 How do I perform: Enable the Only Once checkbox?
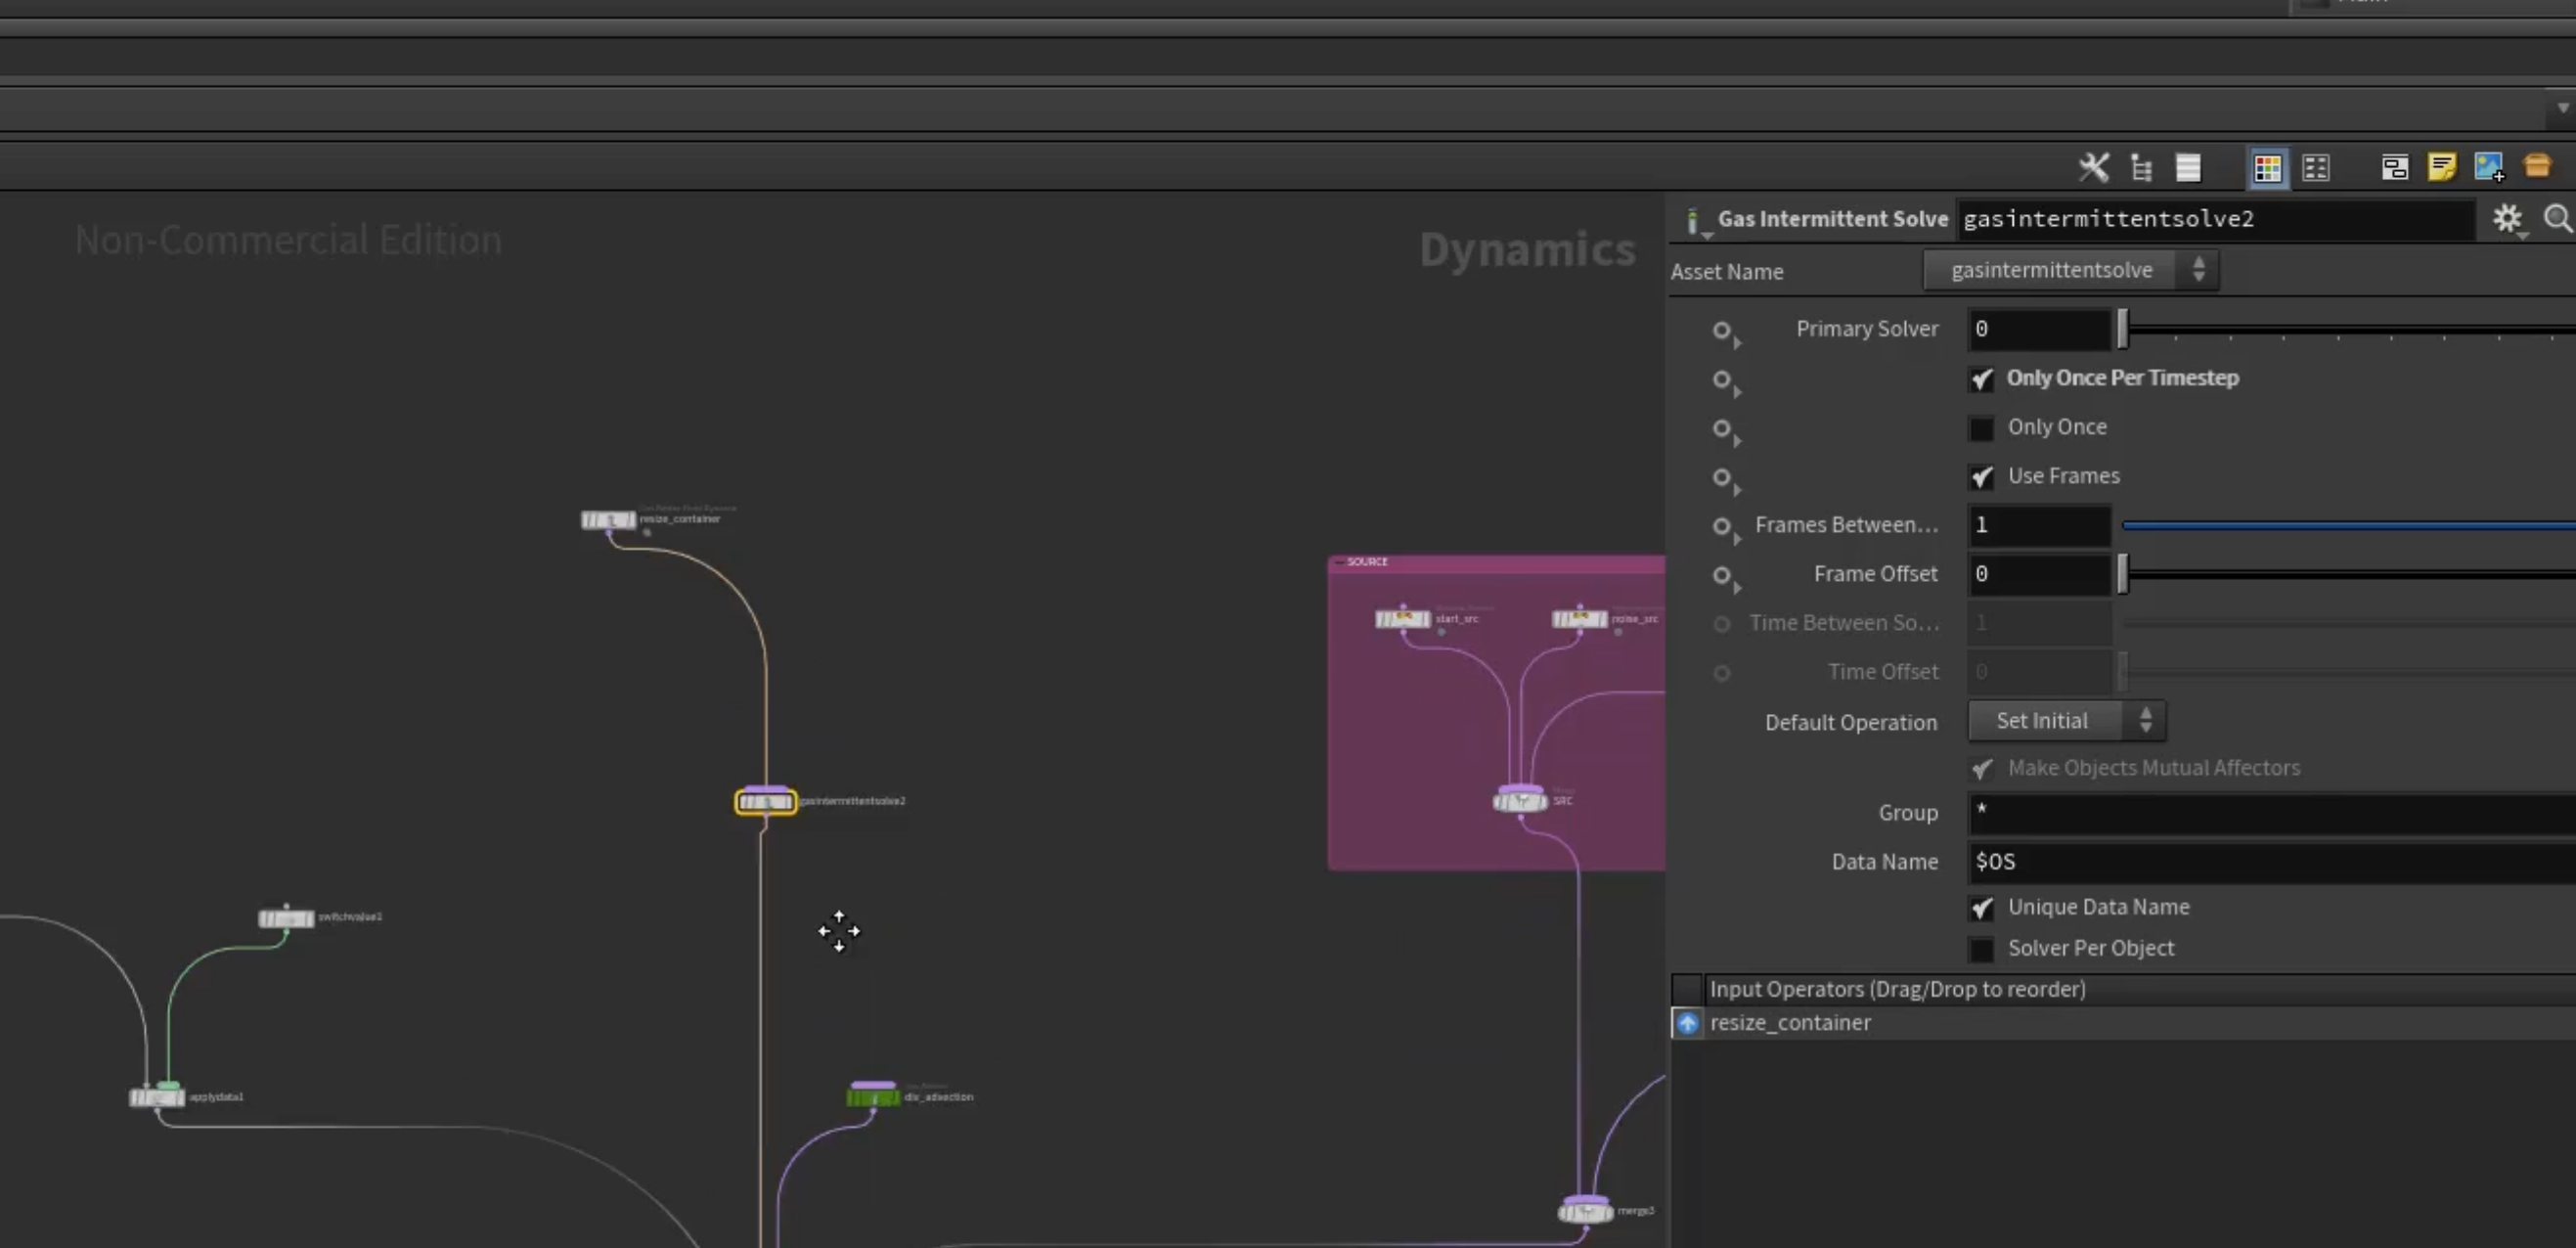[x=1981, y=428]
